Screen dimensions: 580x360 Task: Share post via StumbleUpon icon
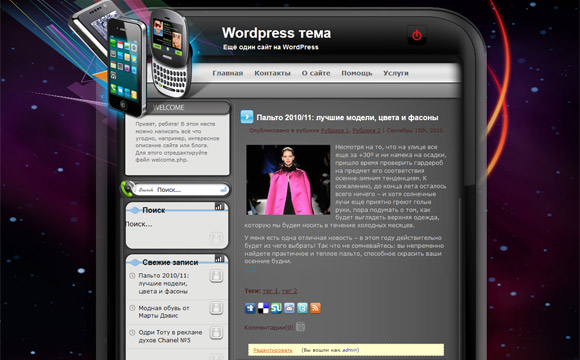pos(276,308)
